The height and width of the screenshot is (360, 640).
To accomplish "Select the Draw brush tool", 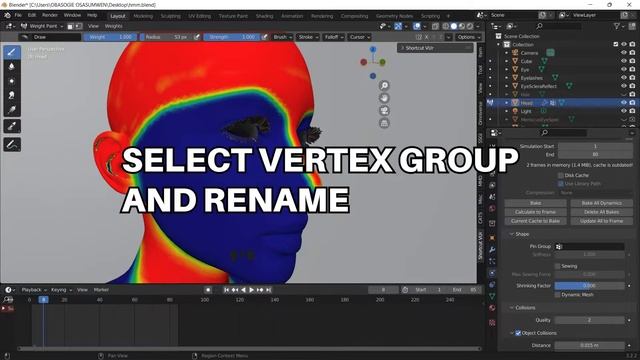I will coord(12,52).
